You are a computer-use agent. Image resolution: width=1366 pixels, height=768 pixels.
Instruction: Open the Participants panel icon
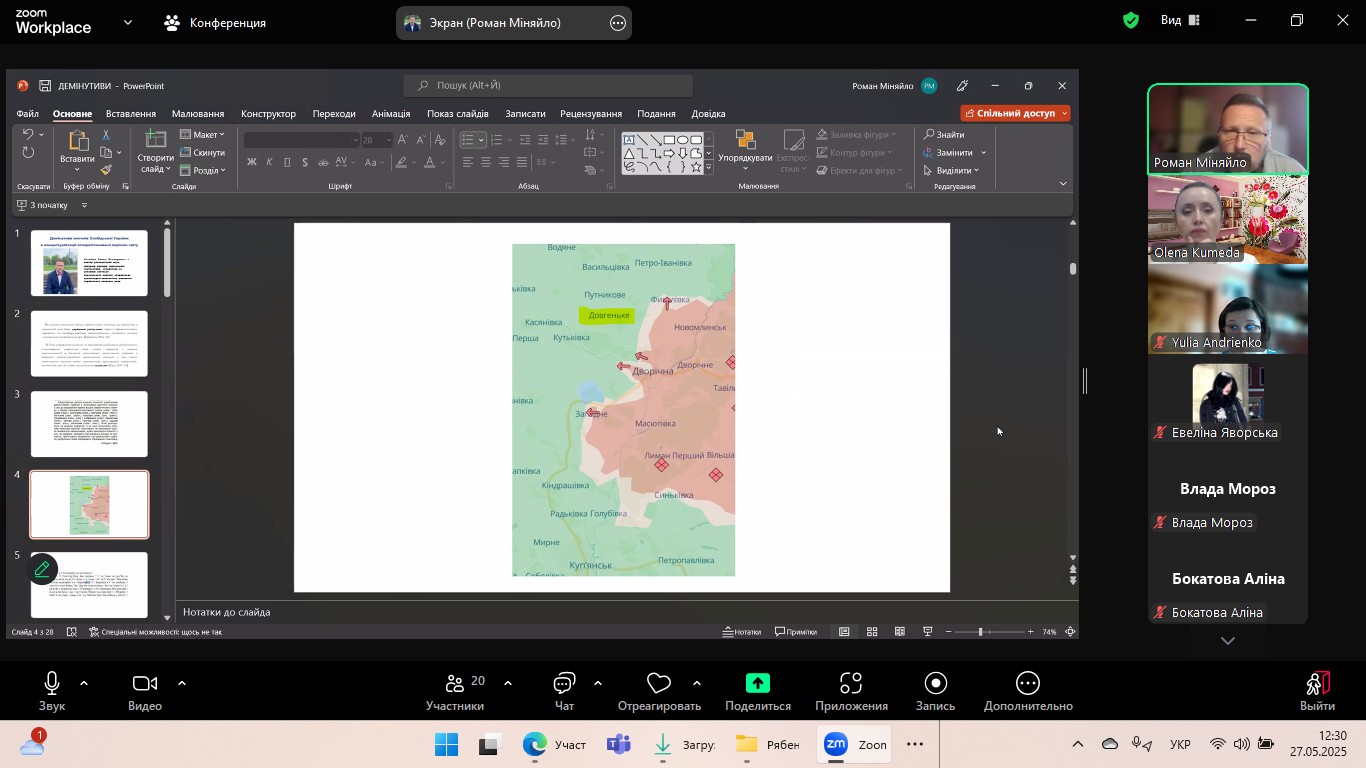[455, 684]
